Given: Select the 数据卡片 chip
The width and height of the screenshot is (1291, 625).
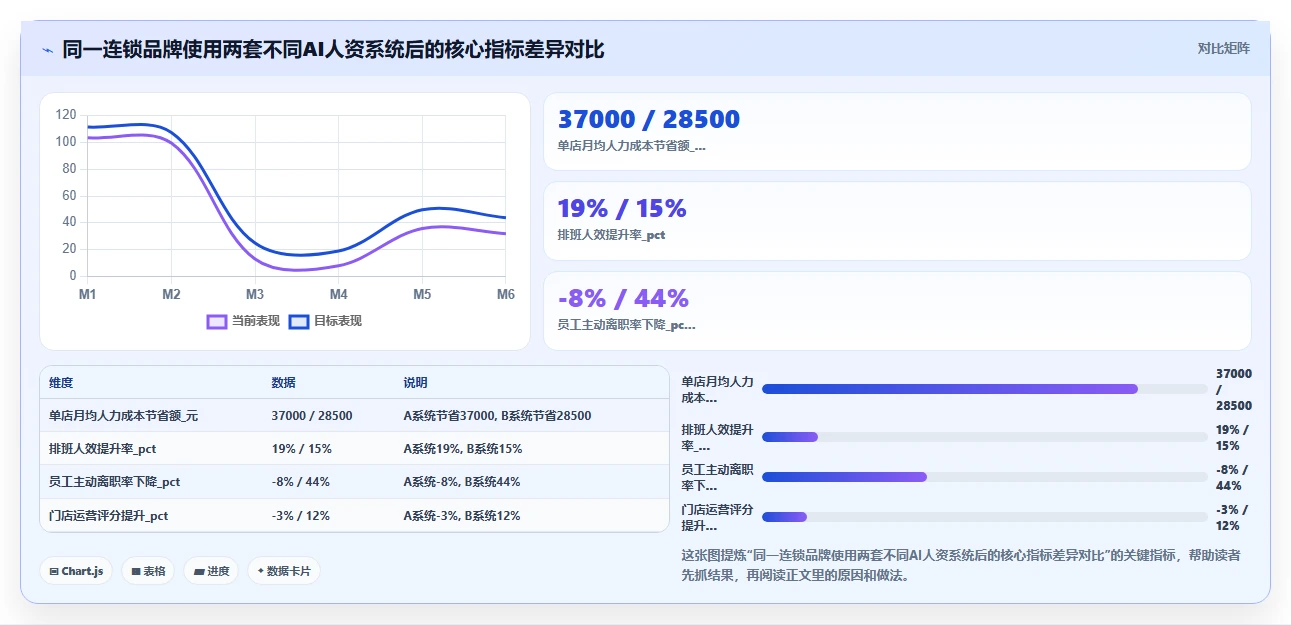Looking at the screenshot, I should click(284, 571).
